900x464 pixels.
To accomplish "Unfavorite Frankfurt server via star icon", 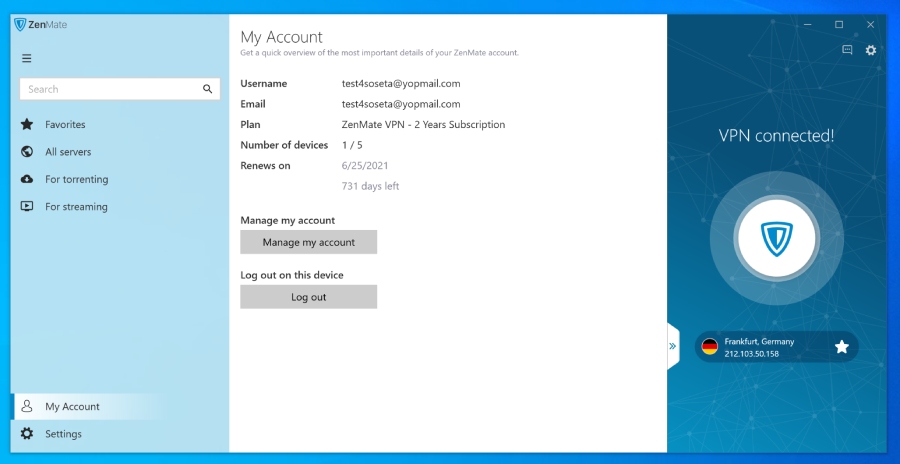I will 841,347.
